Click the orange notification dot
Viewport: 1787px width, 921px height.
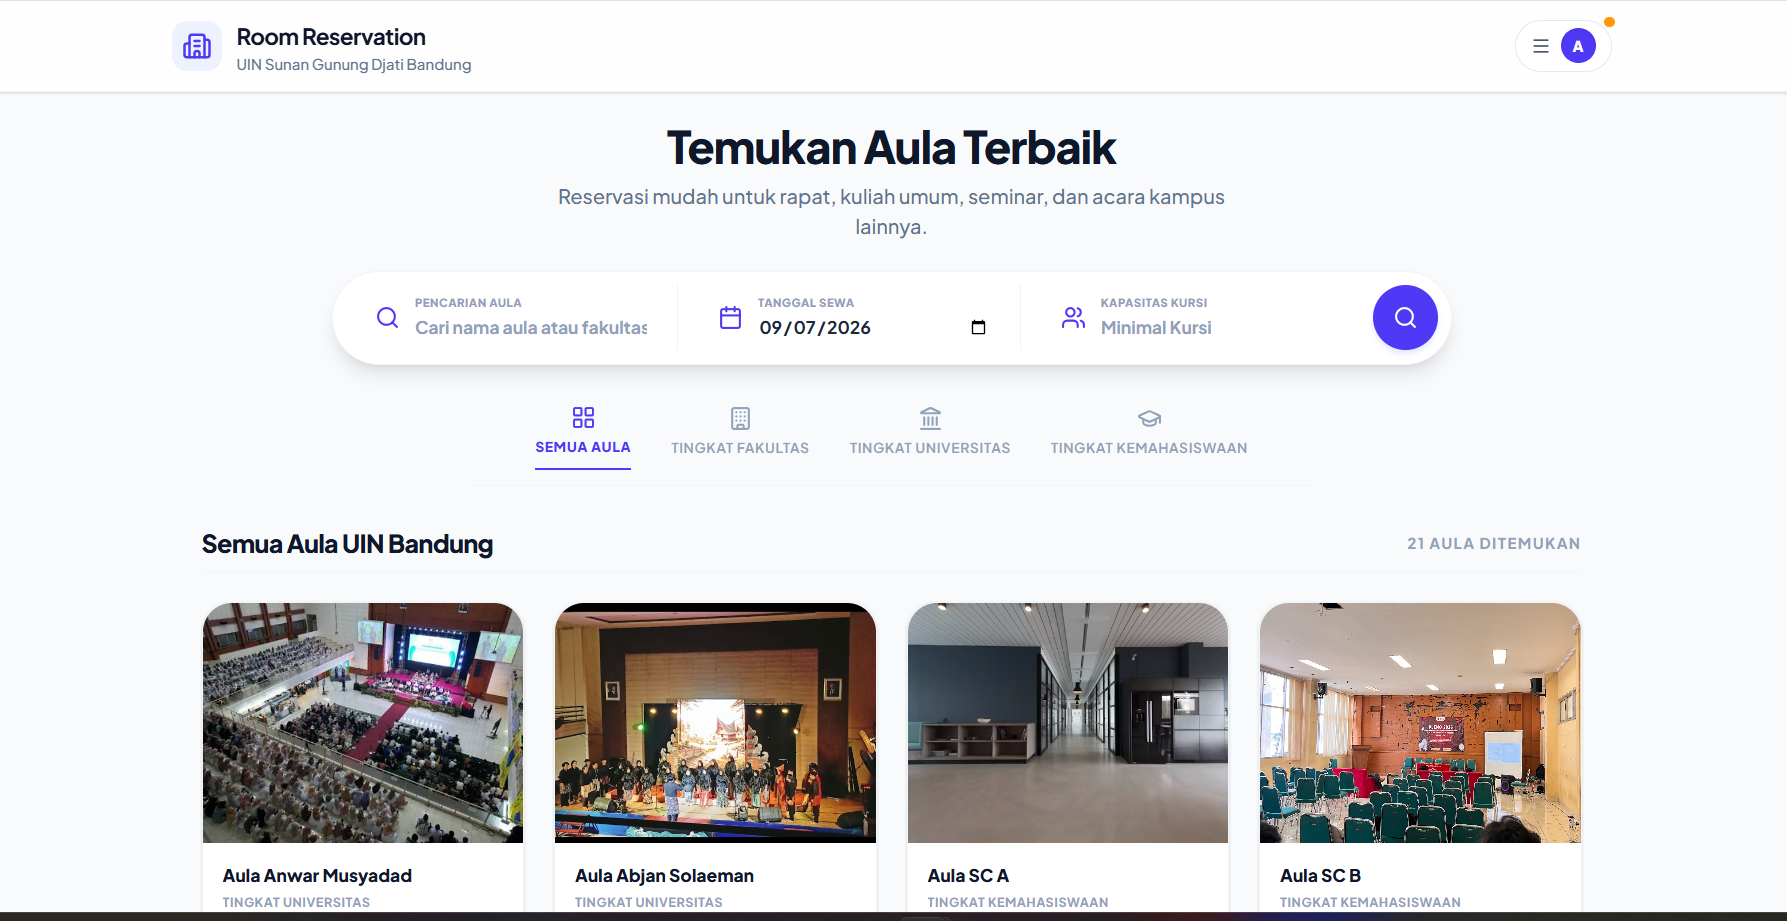(x=1609, y=22)
